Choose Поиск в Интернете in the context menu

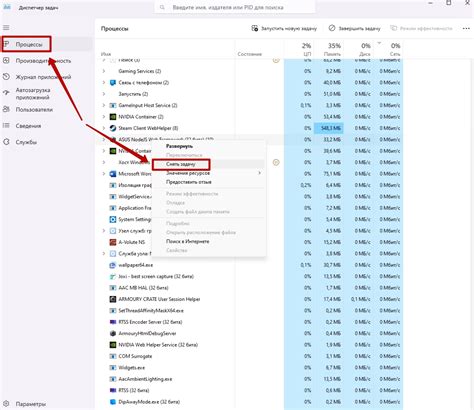tap(188, 241)
